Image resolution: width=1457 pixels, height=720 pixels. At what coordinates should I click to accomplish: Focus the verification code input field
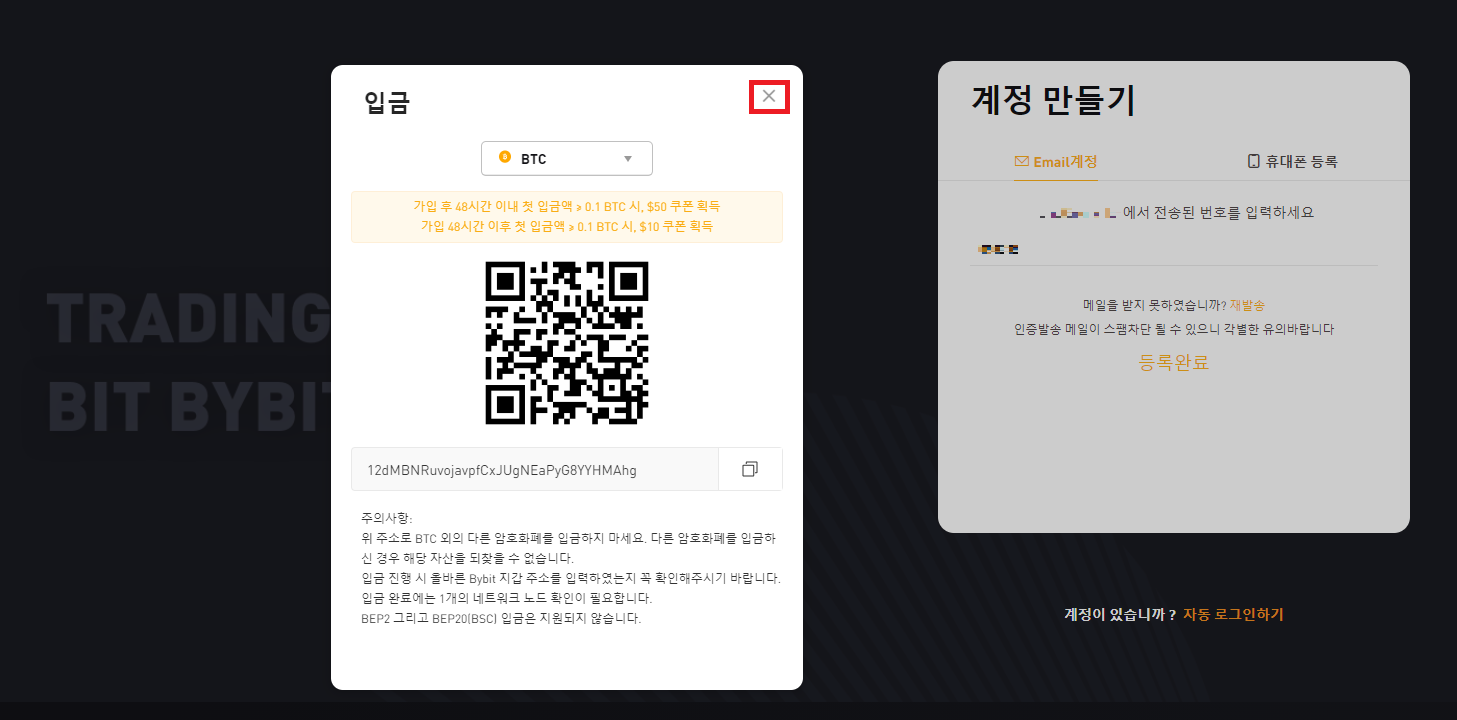click(x=1174, y=249)
